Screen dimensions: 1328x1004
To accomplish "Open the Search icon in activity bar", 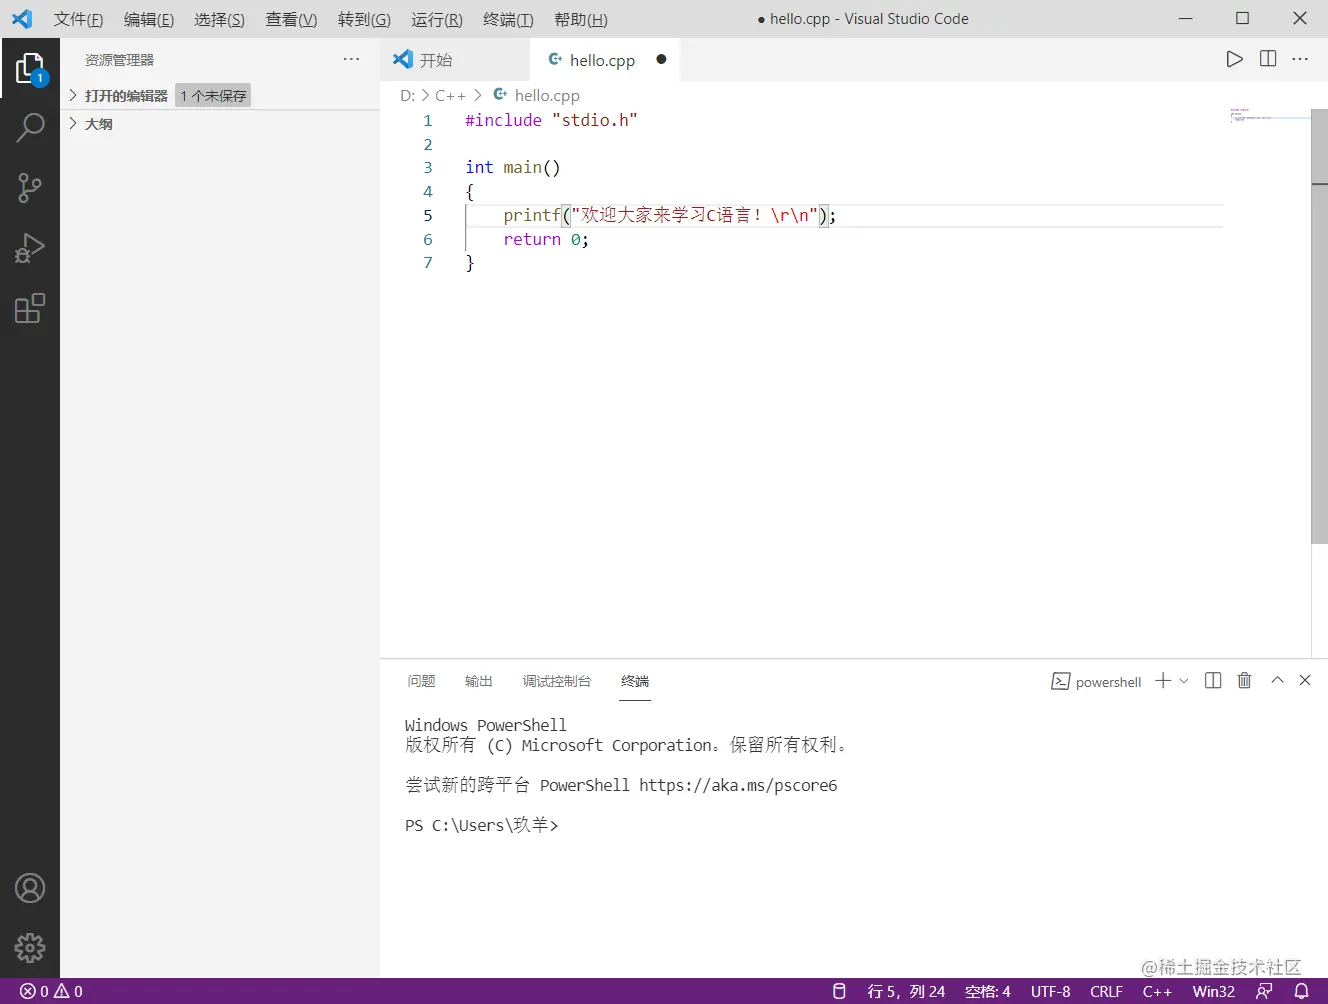I will point(30,128).
